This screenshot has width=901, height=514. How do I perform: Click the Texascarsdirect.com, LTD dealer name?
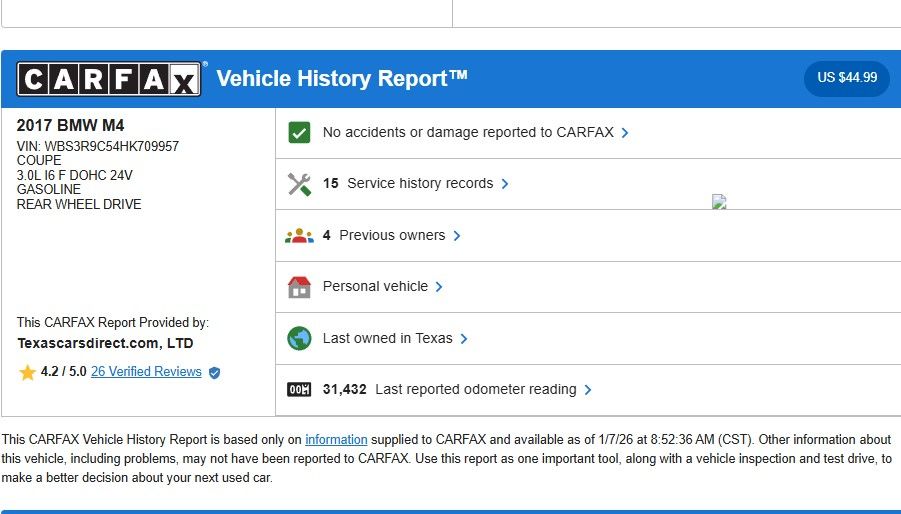tap(105, 343)
